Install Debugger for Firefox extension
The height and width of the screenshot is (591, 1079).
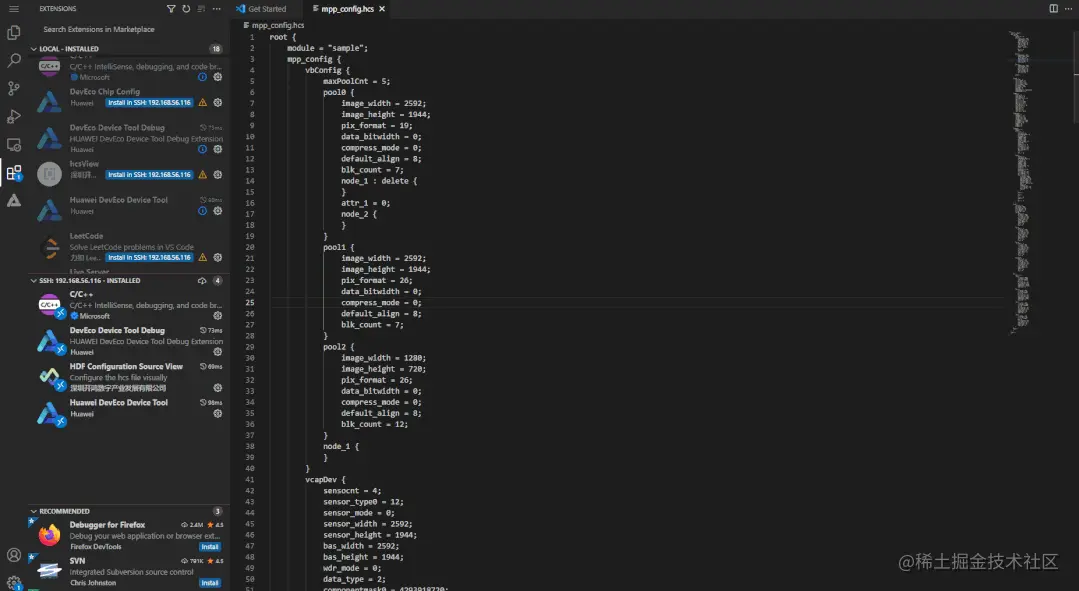click(210, 547)
